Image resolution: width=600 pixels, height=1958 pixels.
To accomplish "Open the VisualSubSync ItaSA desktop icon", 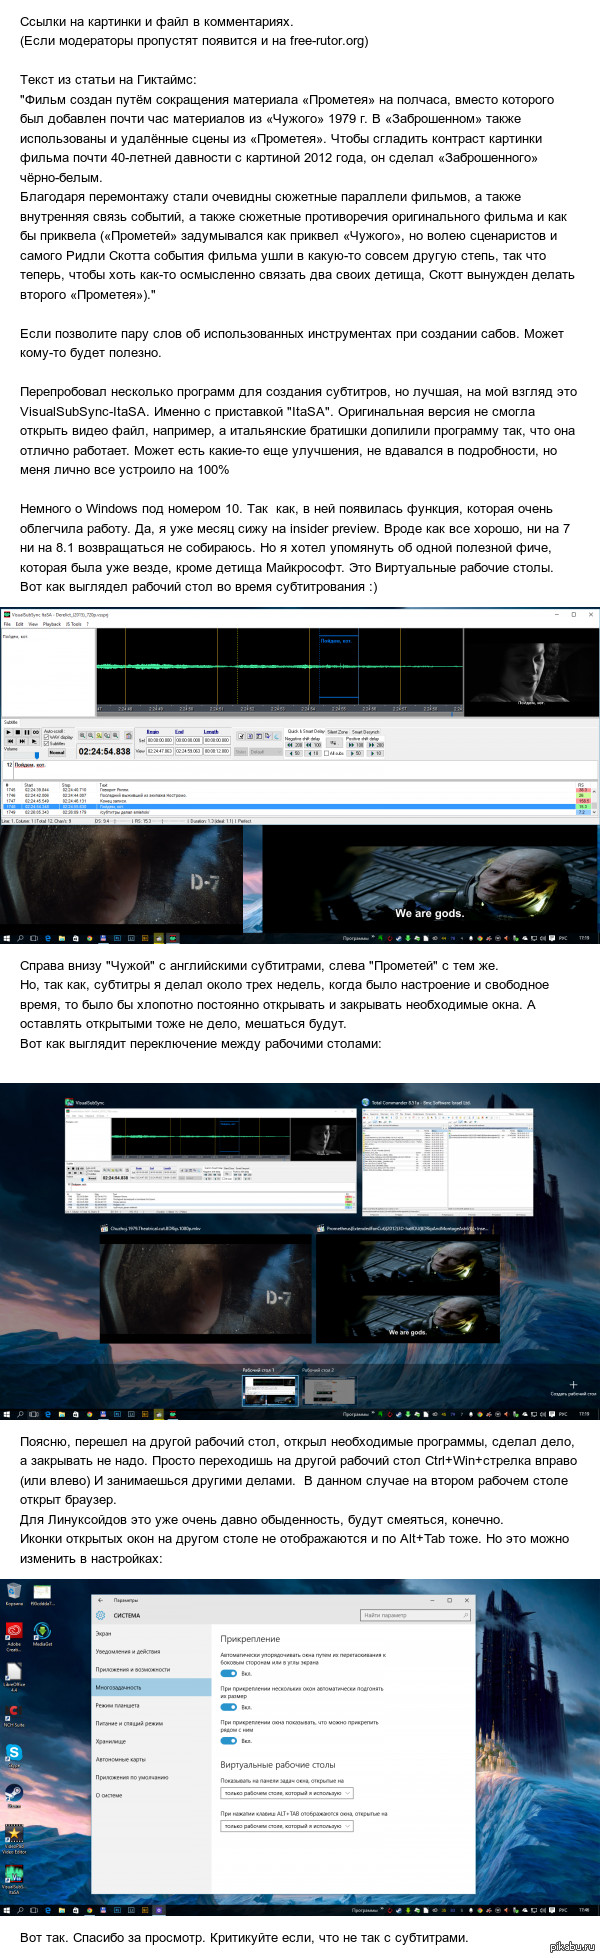I will [14, 1880].
